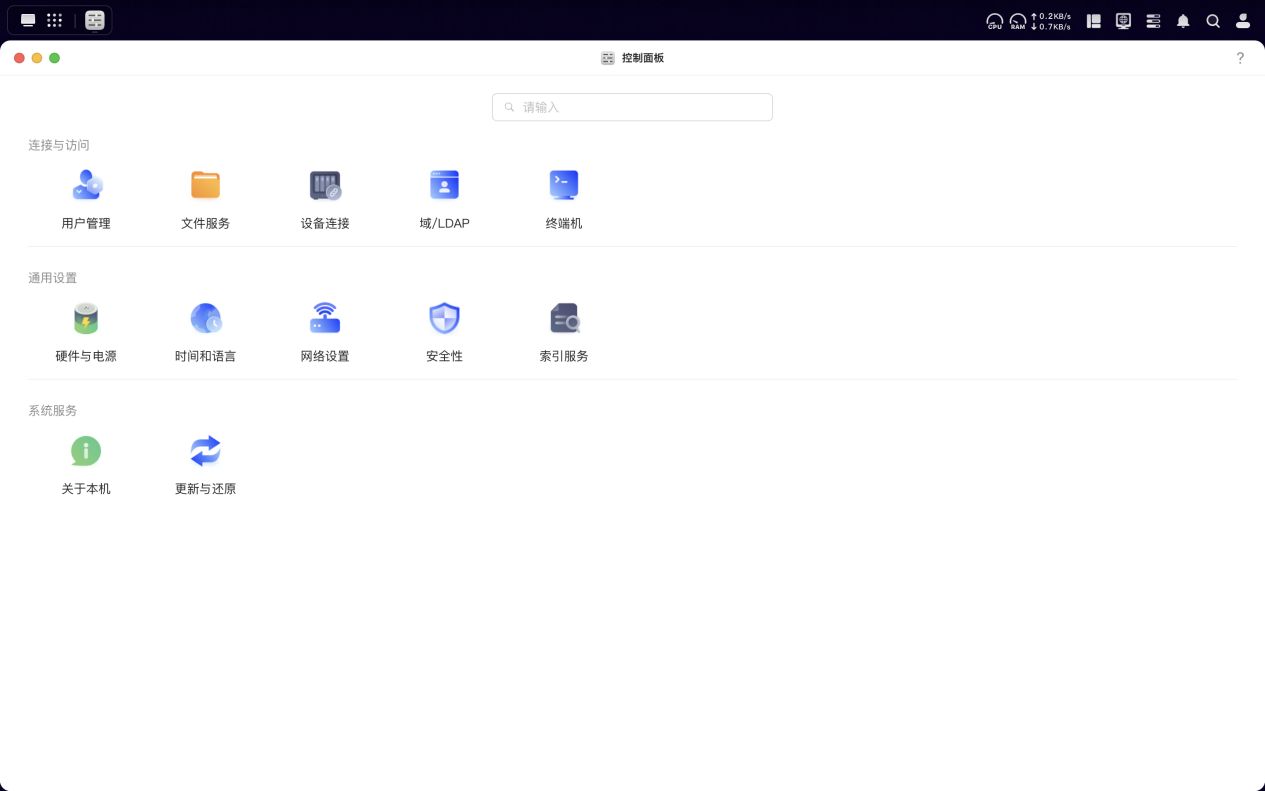Open CPU usage gauge
Image resolution: width=1265 pixels, height=791 pixels.
coord(994,21)
